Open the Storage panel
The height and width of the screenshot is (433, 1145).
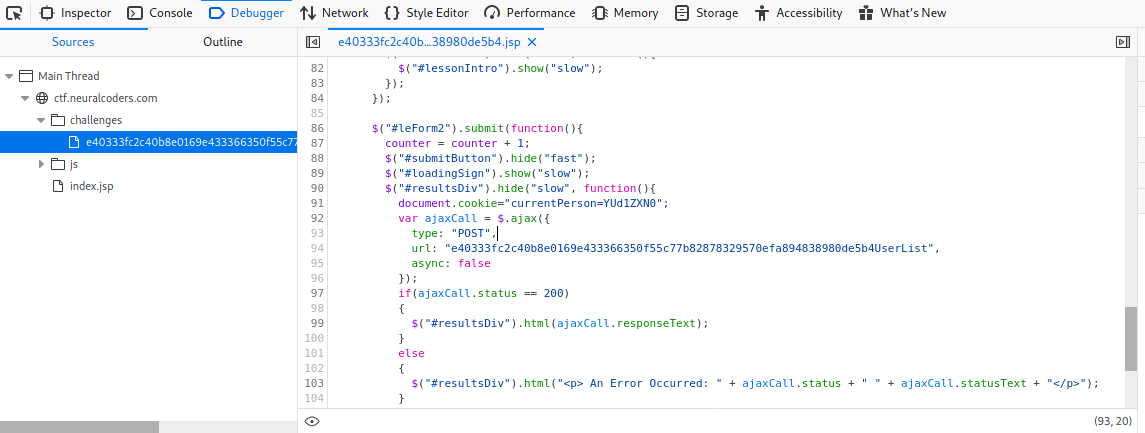click(707, 13)
